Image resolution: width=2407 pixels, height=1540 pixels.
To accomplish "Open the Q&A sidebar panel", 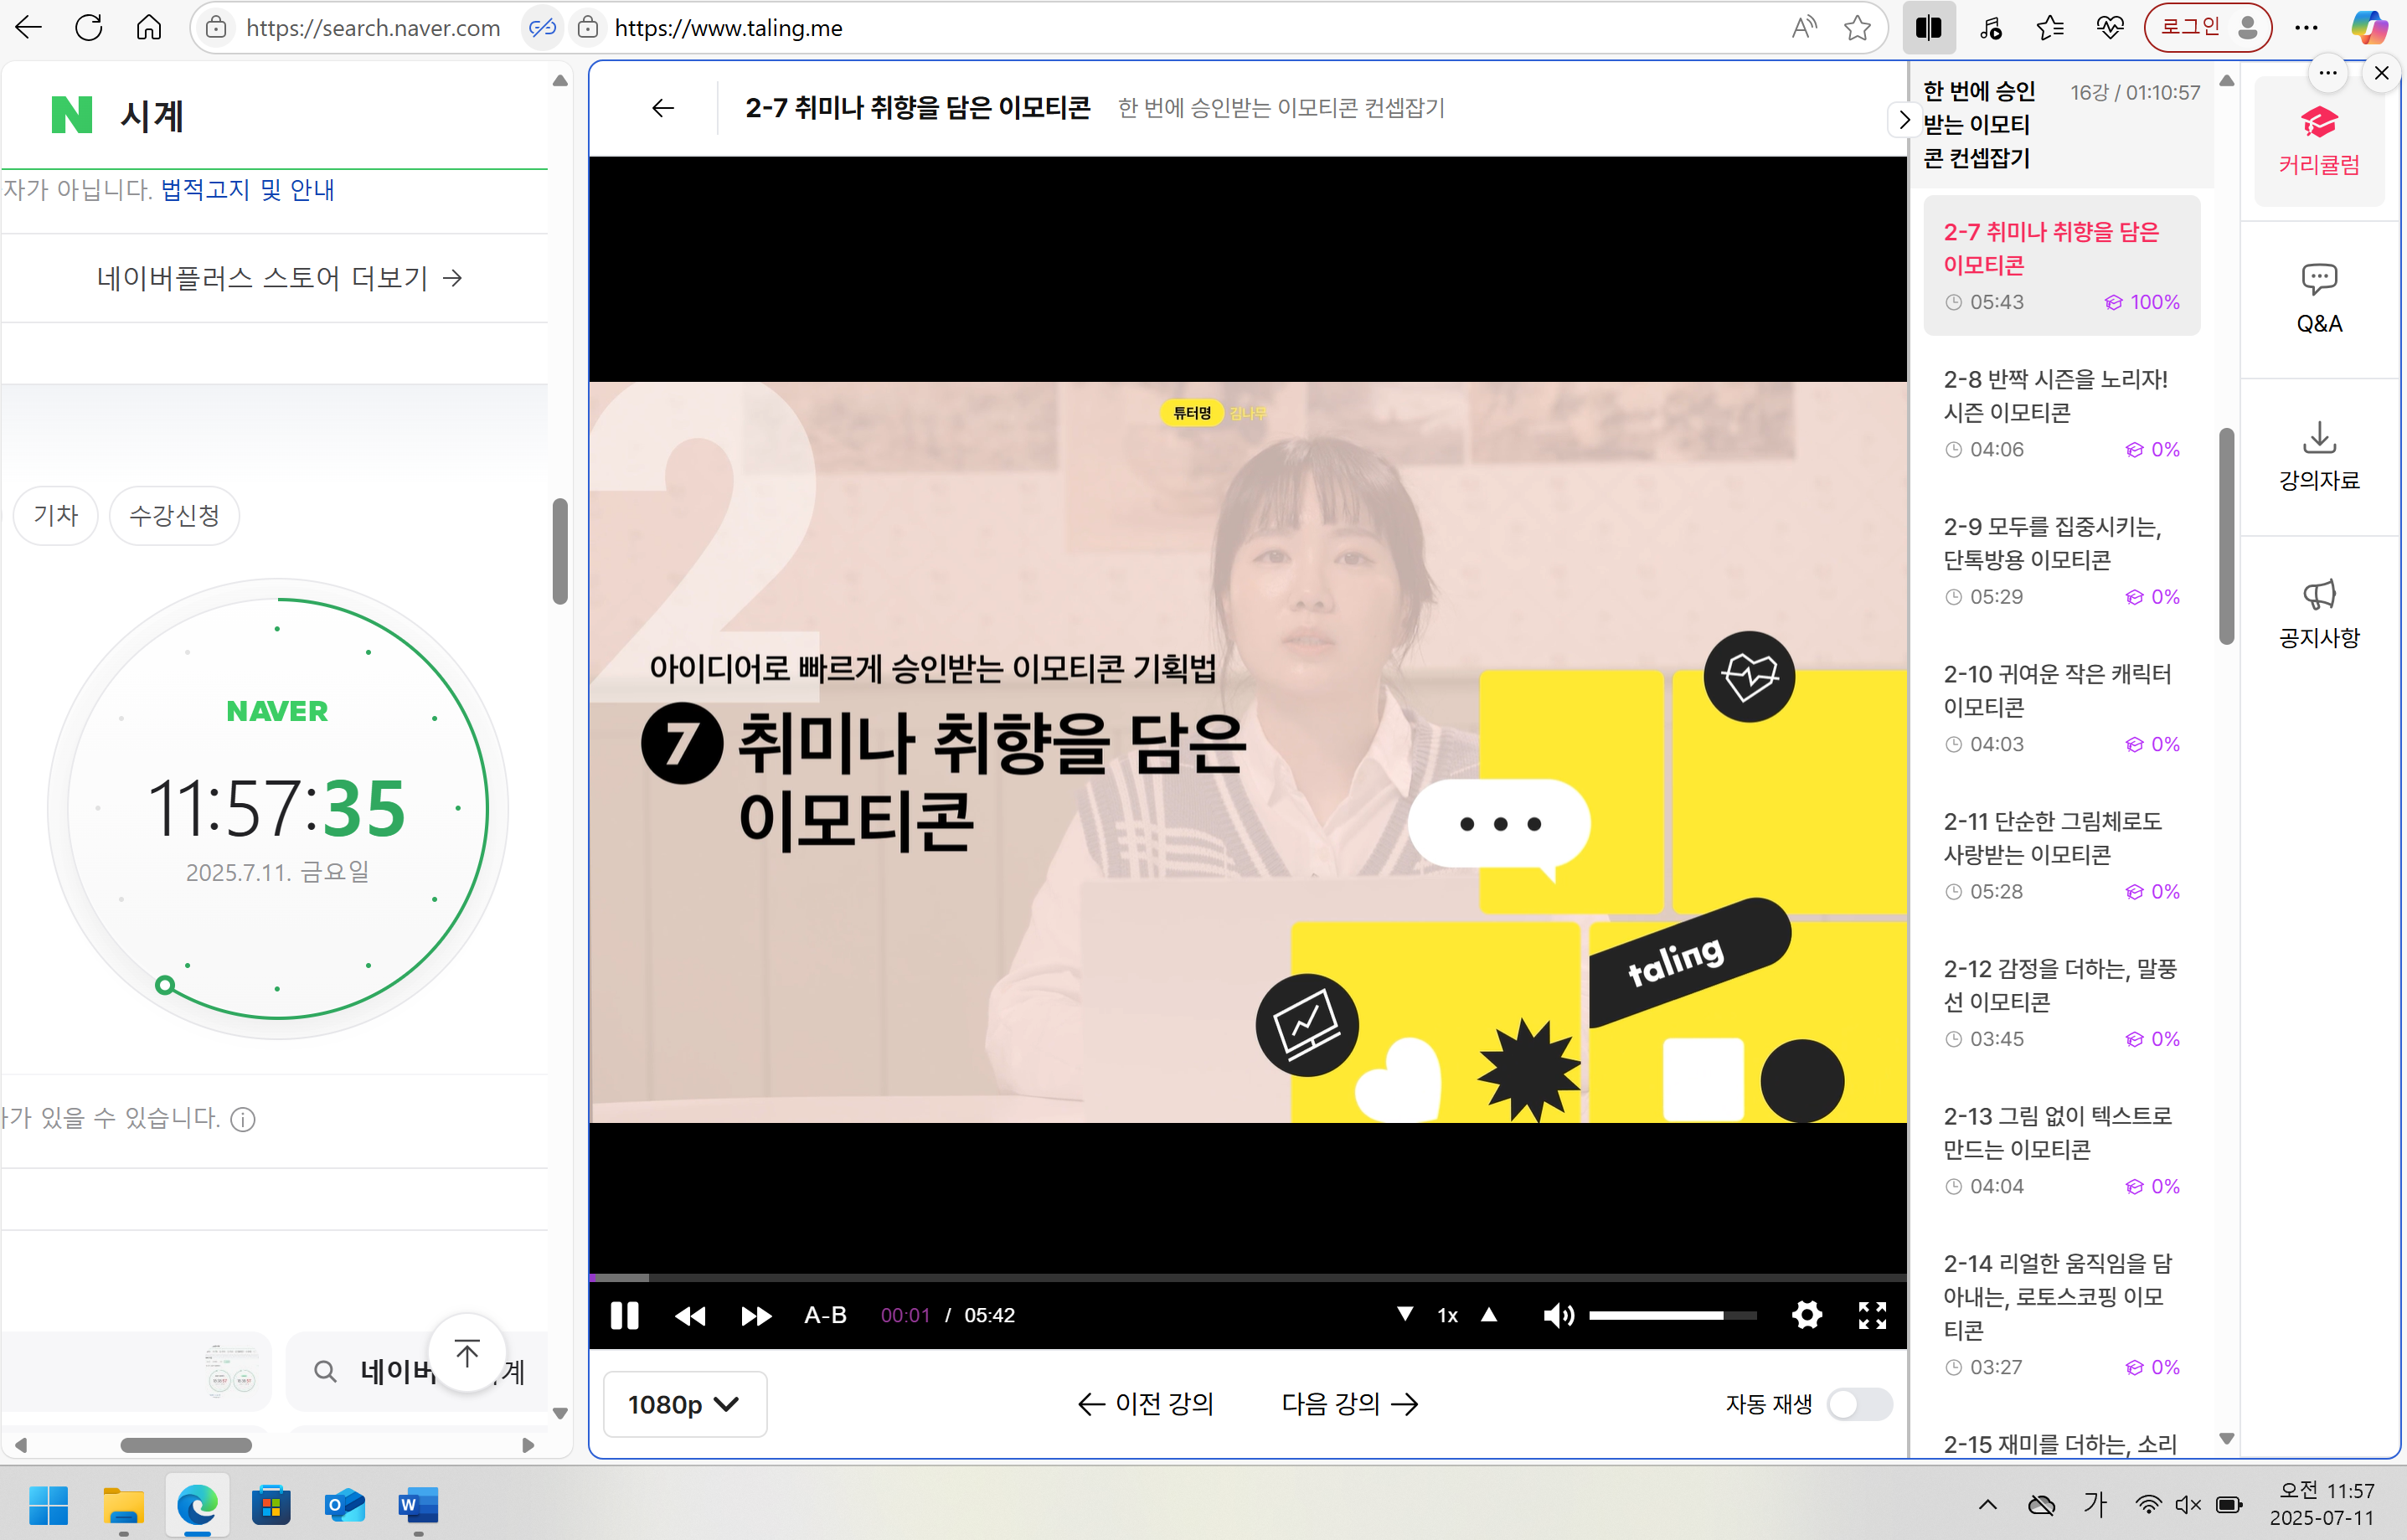I will coord(2318,299).
